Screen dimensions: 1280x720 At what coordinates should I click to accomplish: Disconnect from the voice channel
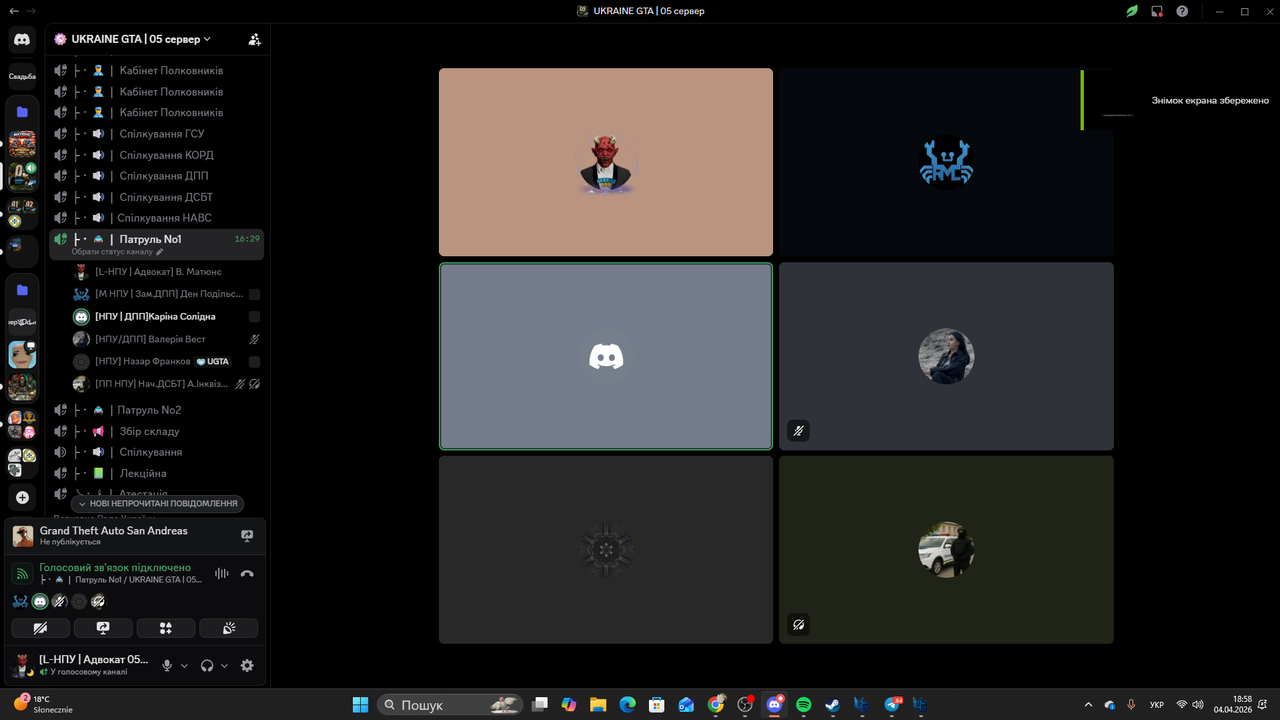pos(247,573)
